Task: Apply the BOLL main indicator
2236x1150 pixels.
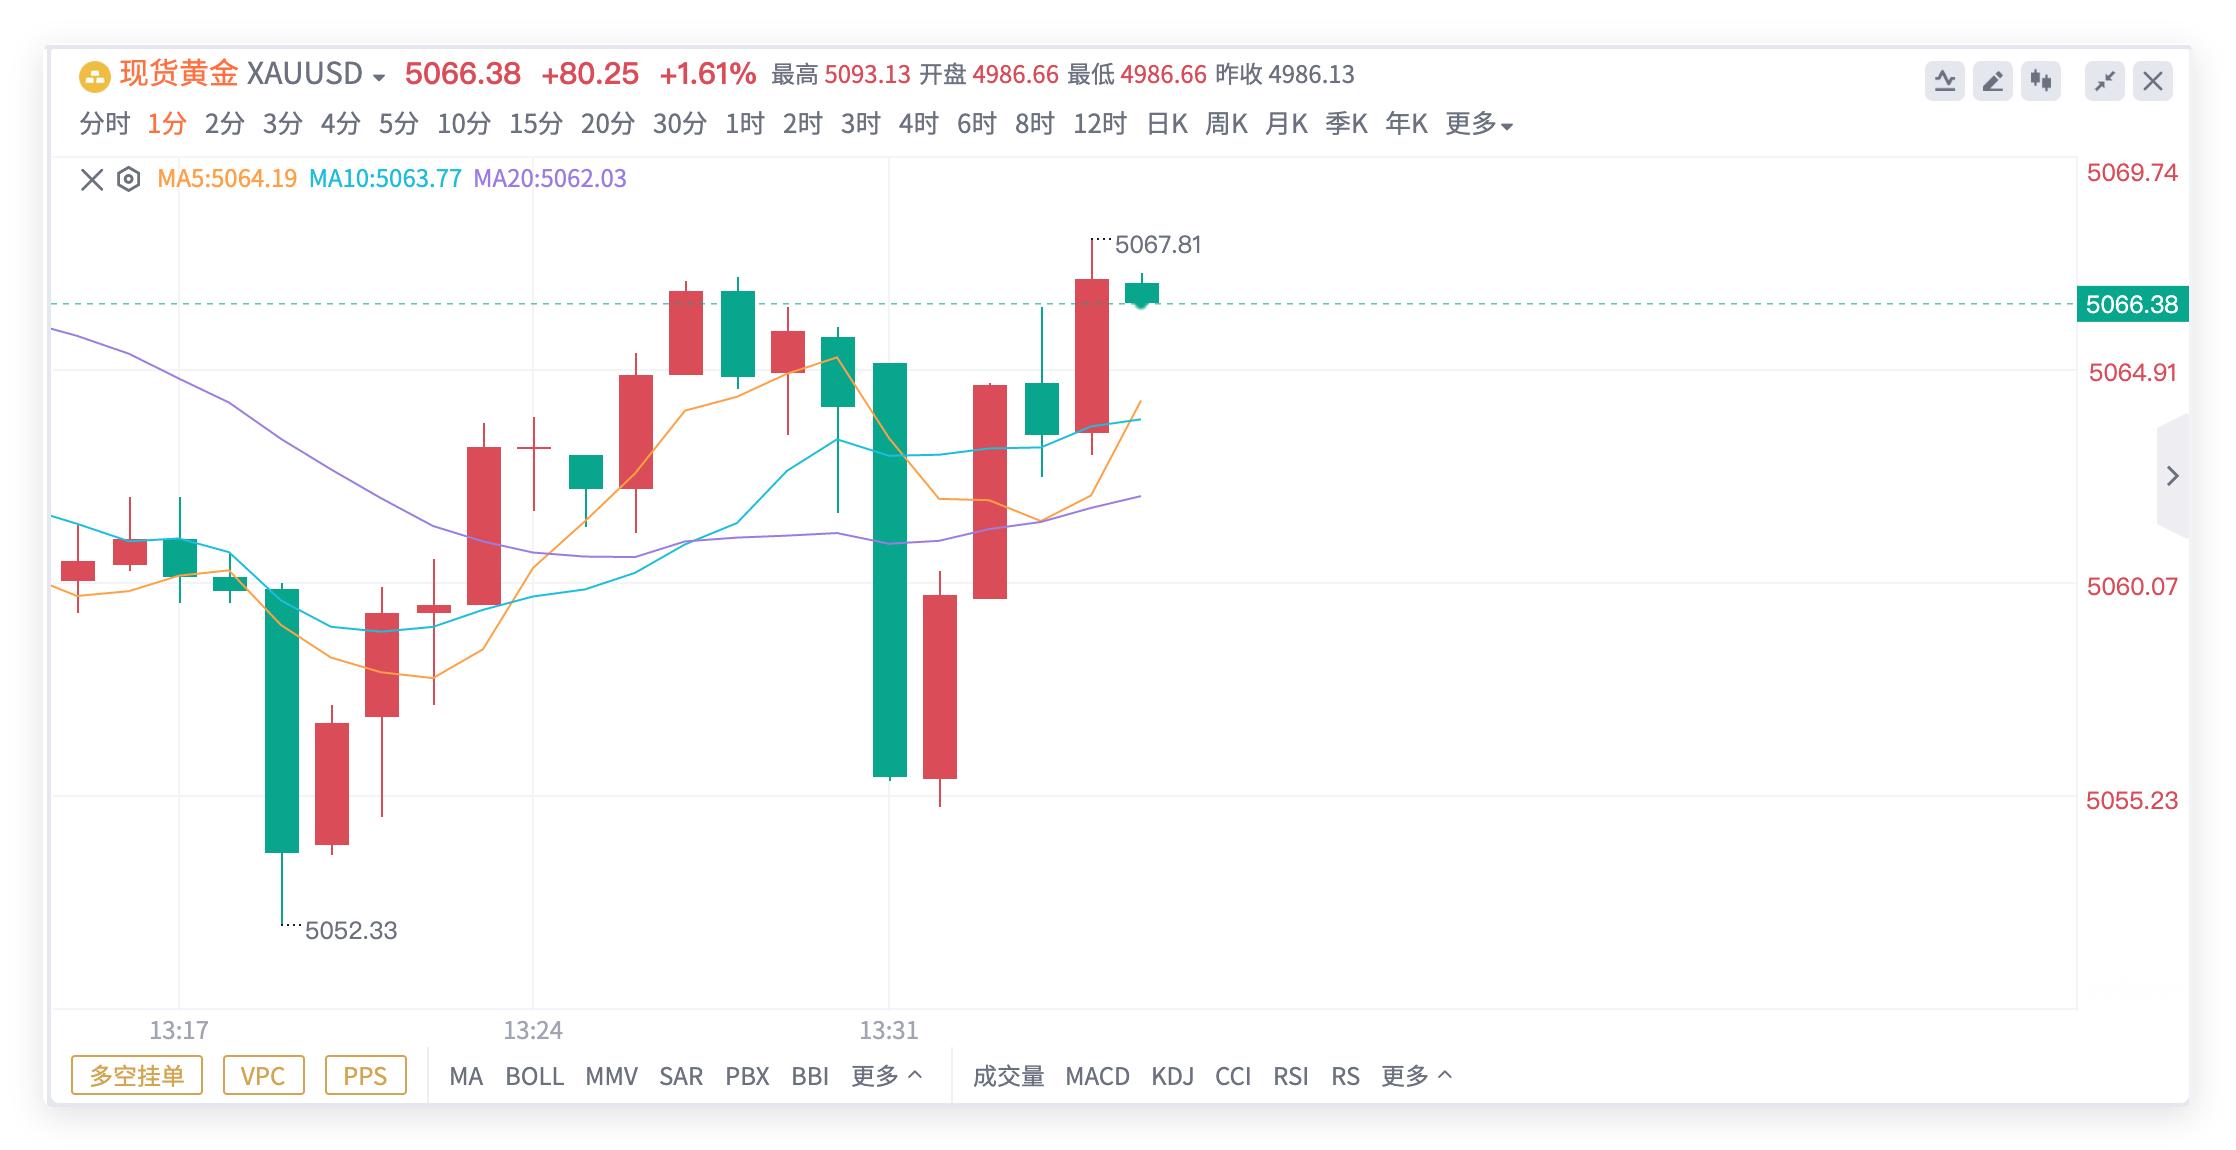Action: point(534,1076)
